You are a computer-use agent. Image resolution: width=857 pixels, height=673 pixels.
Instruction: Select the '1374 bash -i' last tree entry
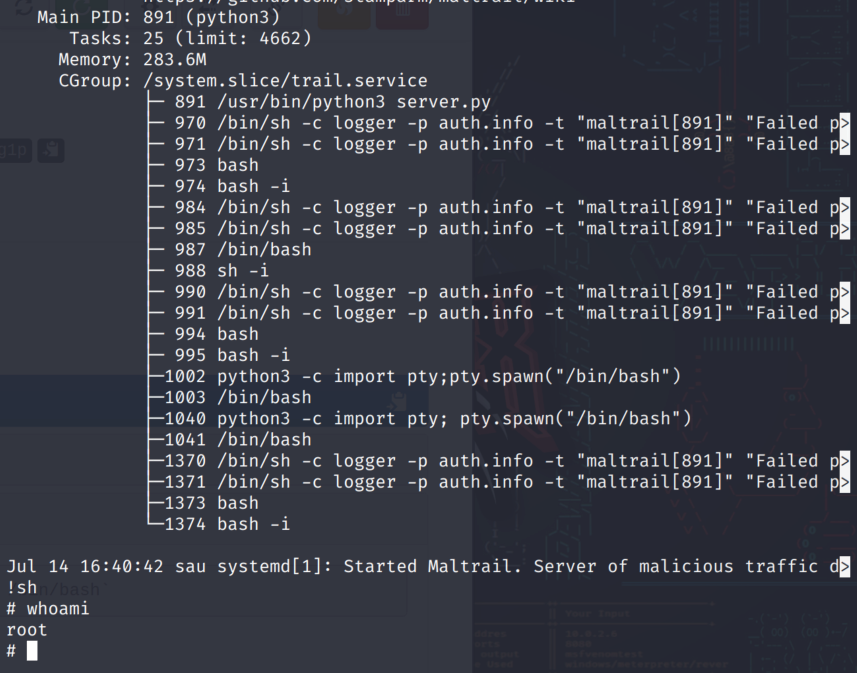227,524
